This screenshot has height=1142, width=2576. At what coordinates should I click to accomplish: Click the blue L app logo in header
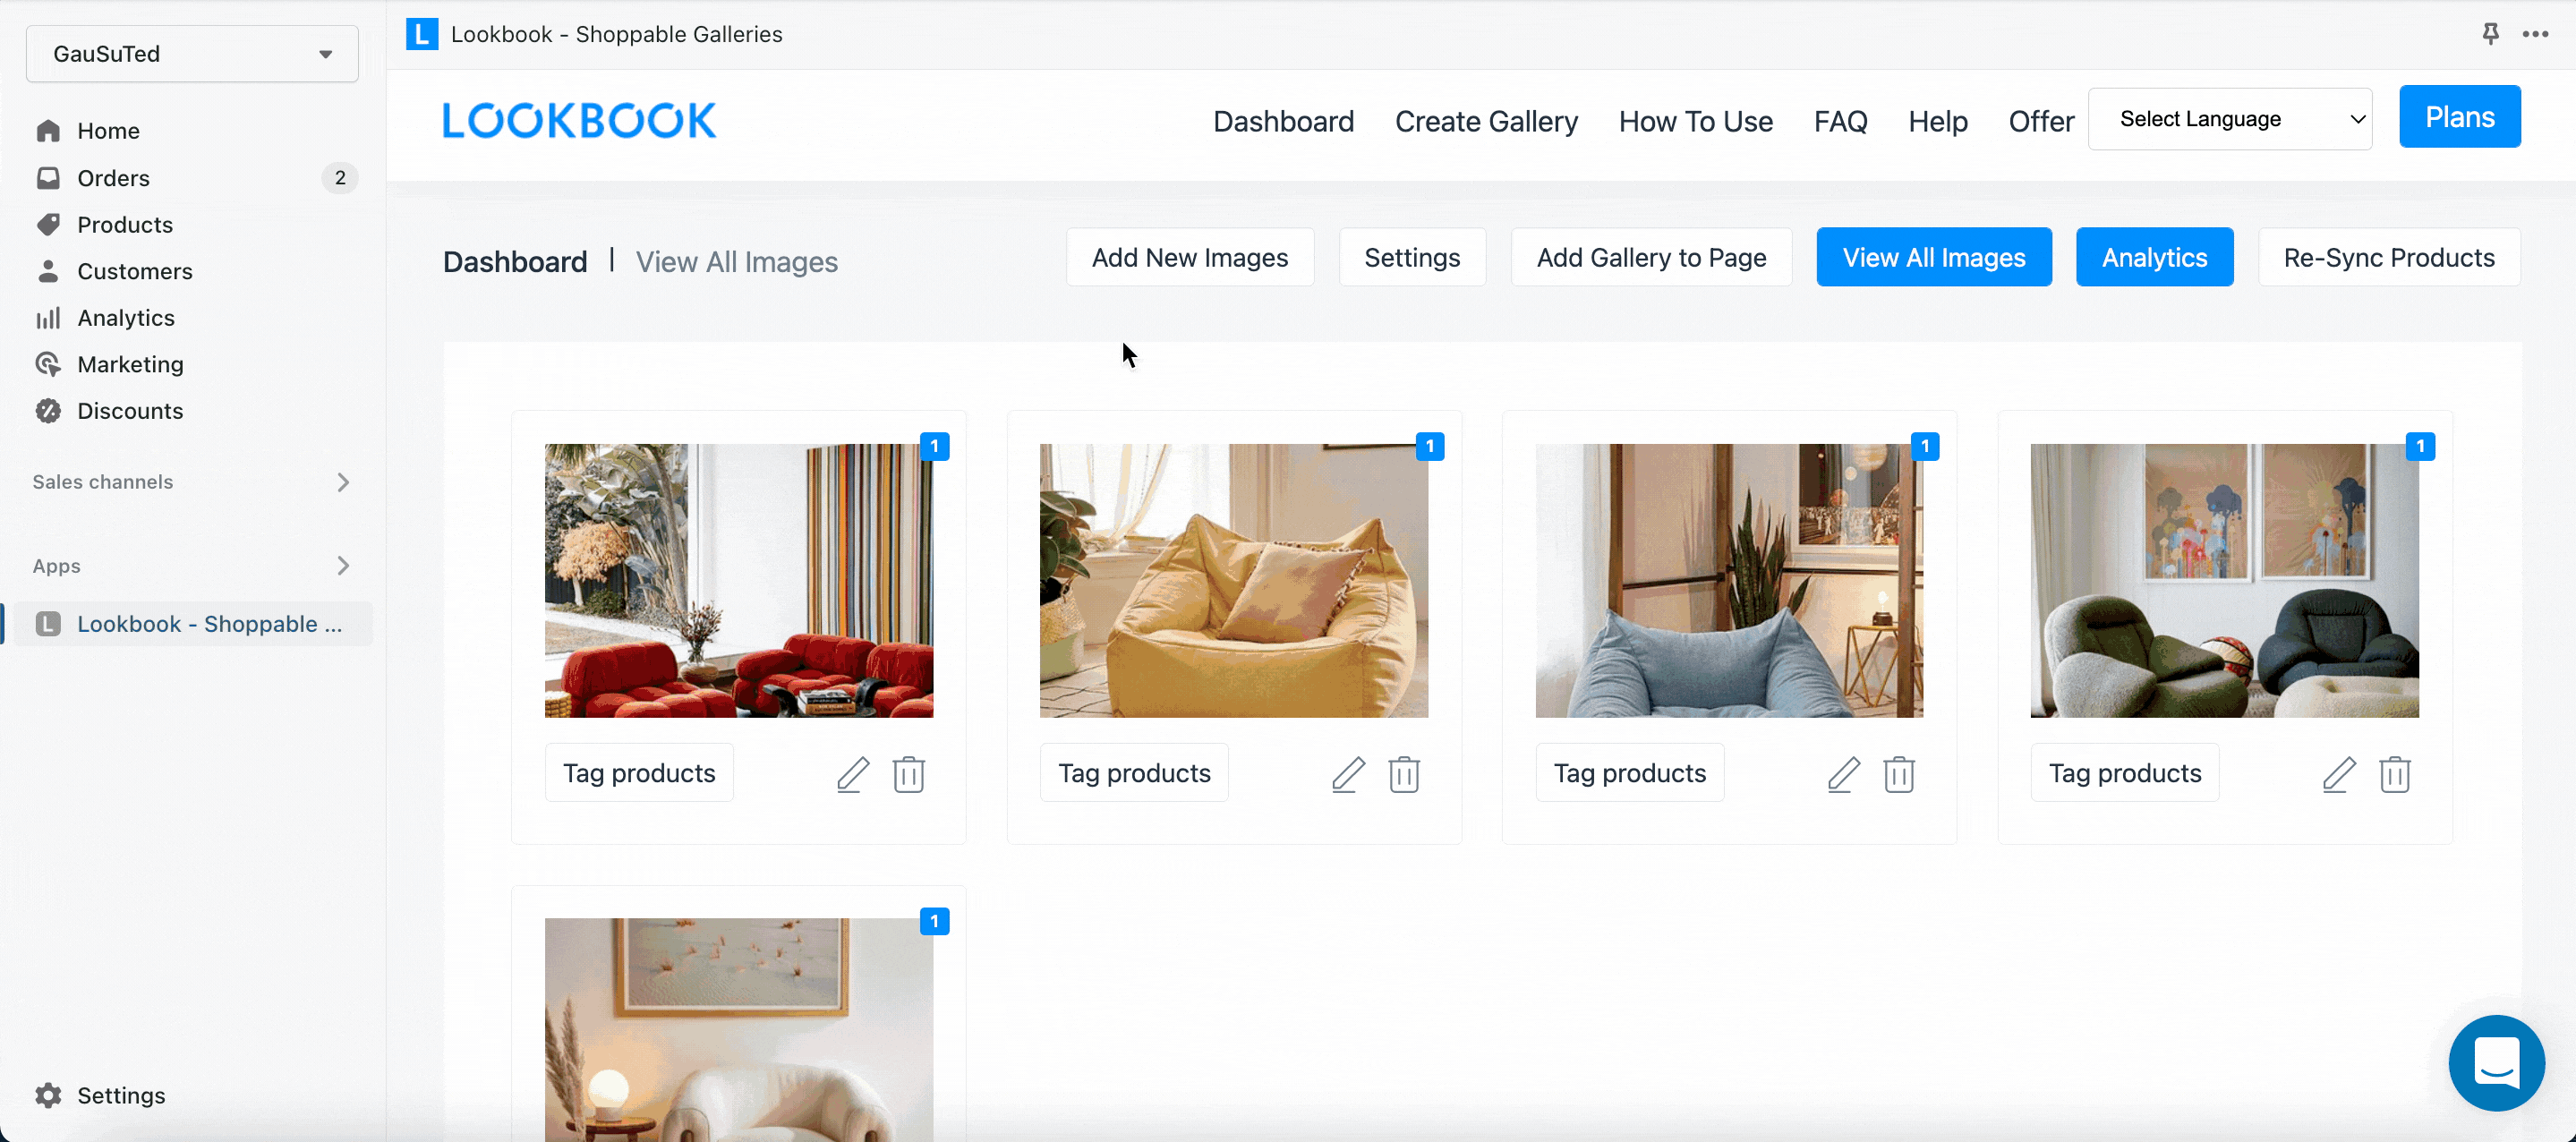point(422,34)
